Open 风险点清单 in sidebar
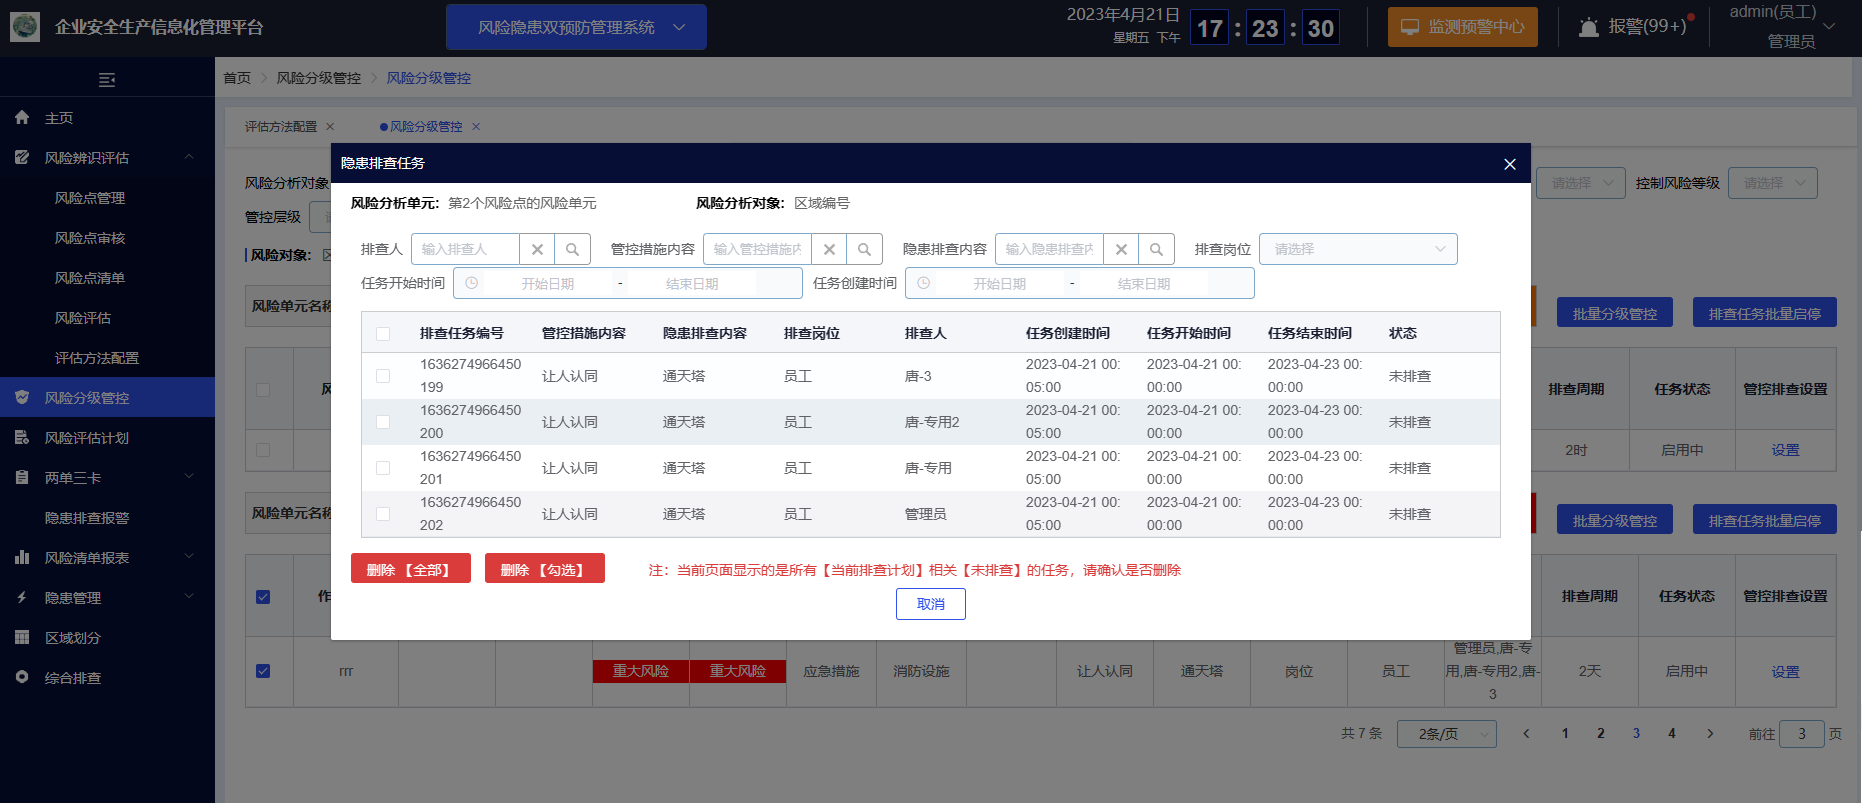The width and height of the screenshot is (1862, 803). point(90,278)
